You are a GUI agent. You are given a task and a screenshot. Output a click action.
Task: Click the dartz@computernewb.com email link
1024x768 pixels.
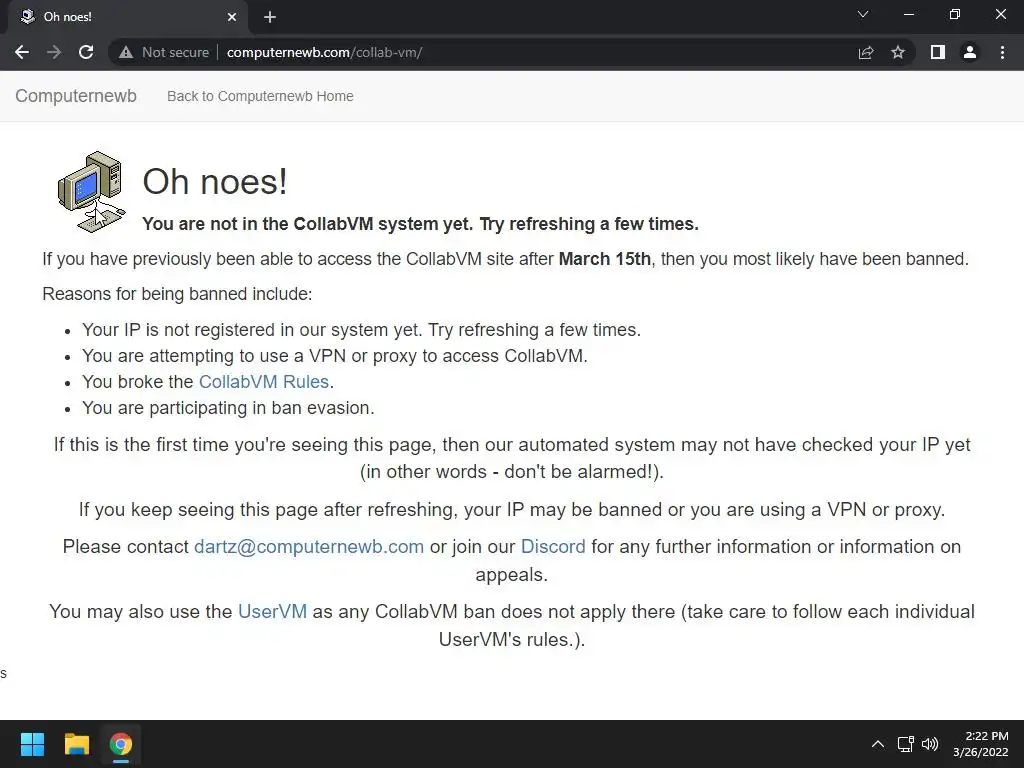coord(309,547)
